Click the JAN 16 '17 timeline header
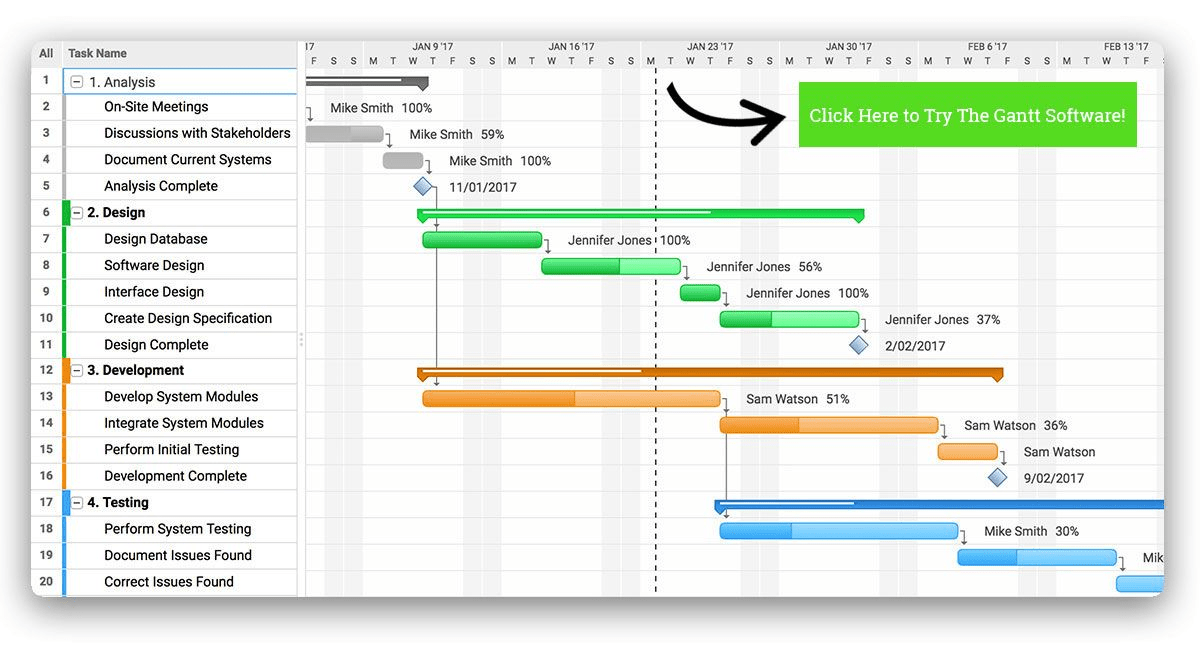The width and height of the screenshot is (1200, 650). pyautogui.click(x=571, y=45)
